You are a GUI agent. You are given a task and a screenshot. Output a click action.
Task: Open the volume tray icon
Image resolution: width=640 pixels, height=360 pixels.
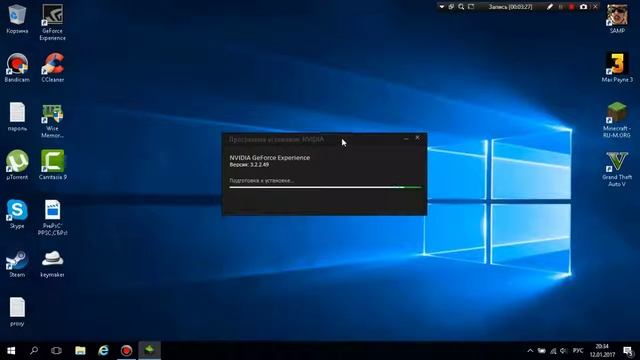pos(564,351)
